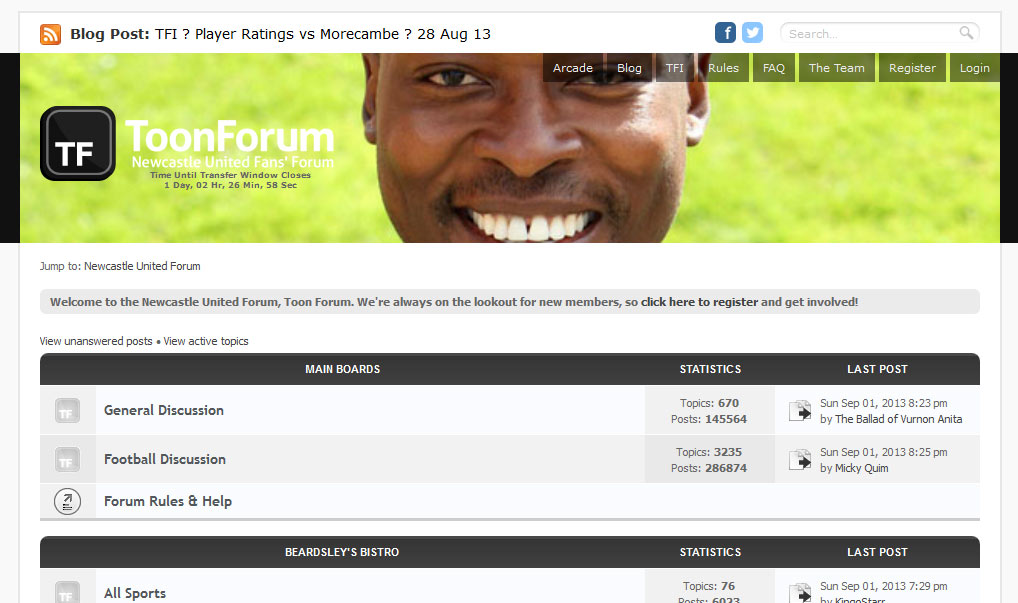Click the BEARDSLEY'S BISTRO category header
1018x603 pixels.
pos(342,552)
